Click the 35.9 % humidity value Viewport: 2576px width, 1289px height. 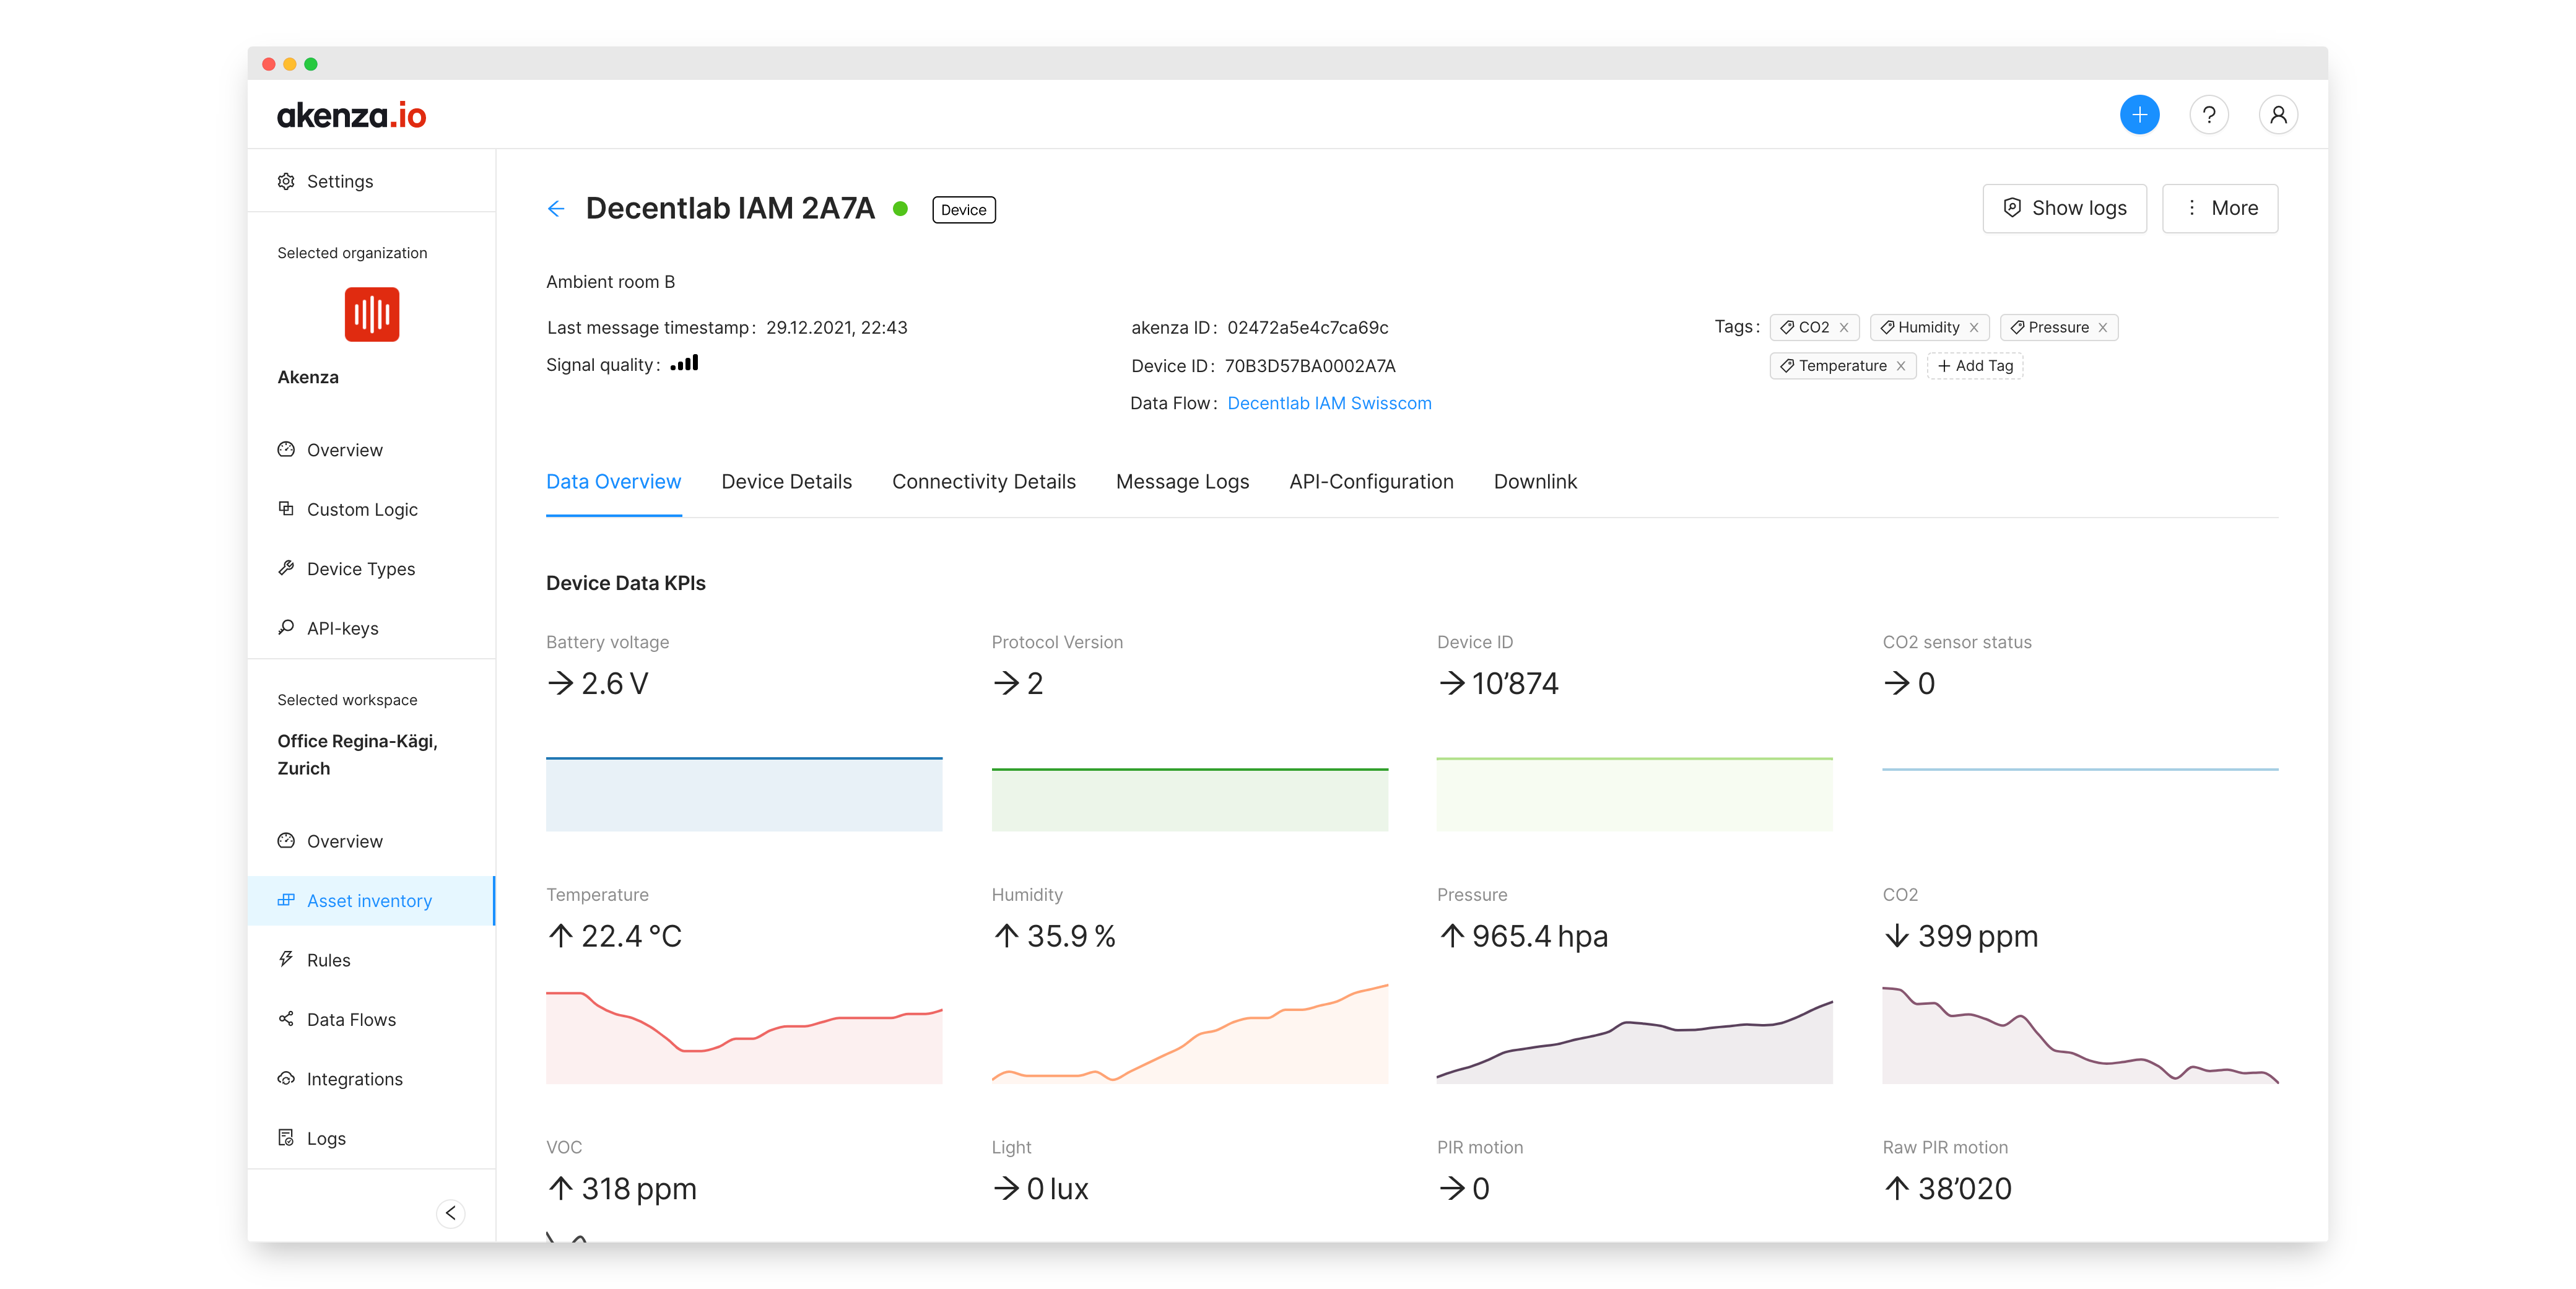point(1070,936)
